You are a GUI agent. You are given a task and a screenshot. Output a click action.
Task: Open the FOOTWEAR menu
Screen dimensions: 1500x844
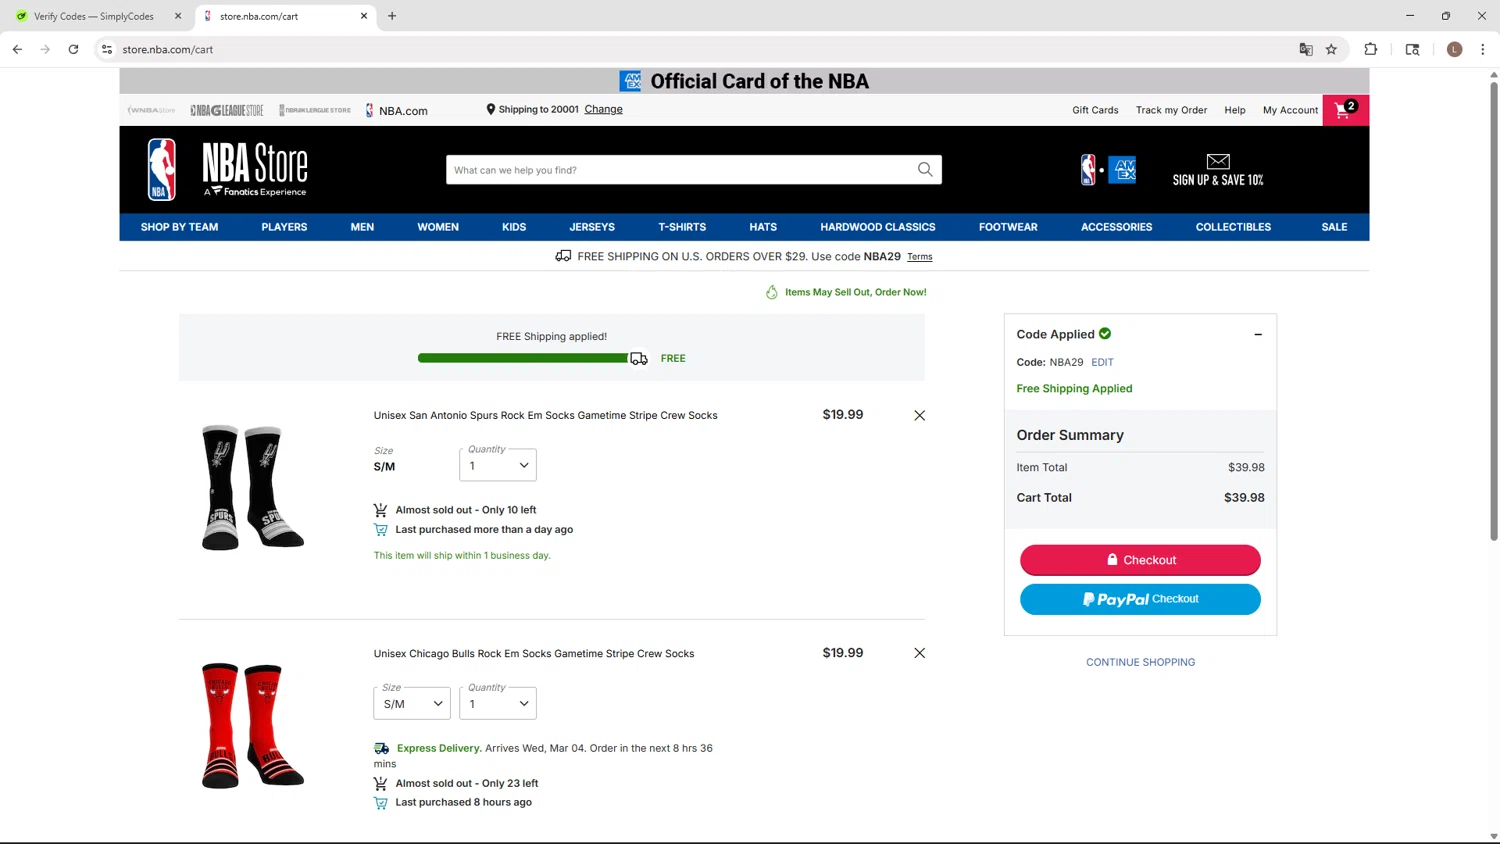[x=1008, y=227]
